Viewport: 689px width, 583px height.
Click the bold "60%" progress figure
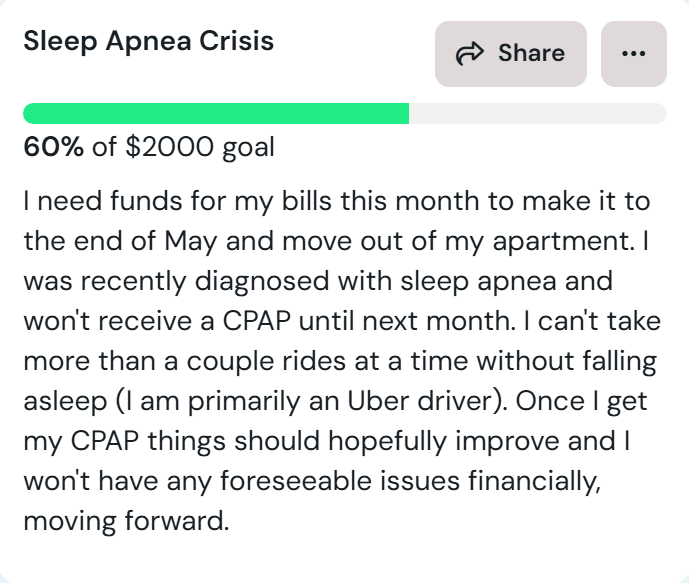coord(53,146)
